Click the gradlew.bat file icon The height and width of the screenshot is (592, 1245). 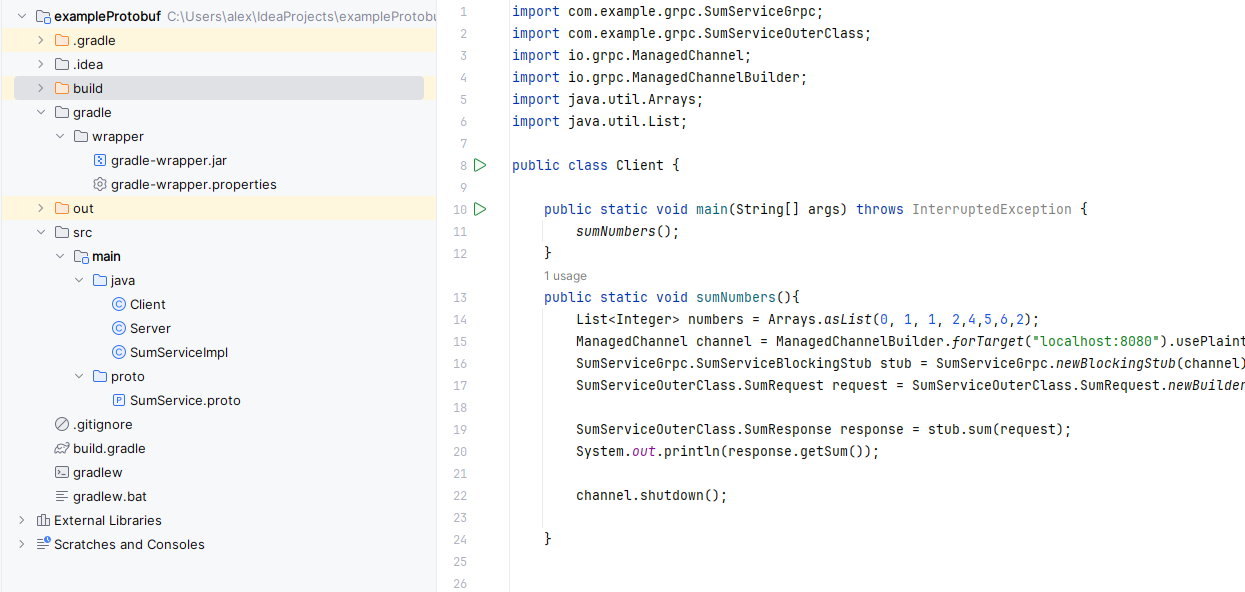click(62, 497)
